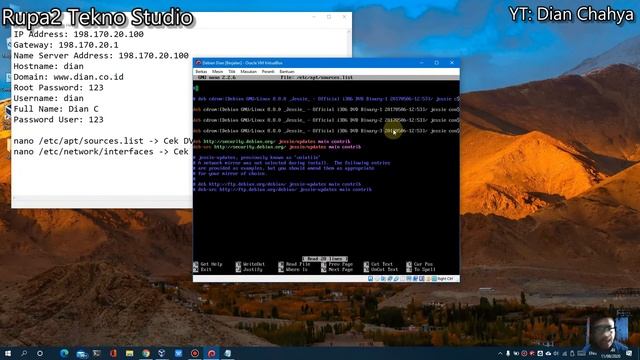Click the 'Username: dian' line in Notepad
This screenshot has height=360, width=640.
[48, 98]
